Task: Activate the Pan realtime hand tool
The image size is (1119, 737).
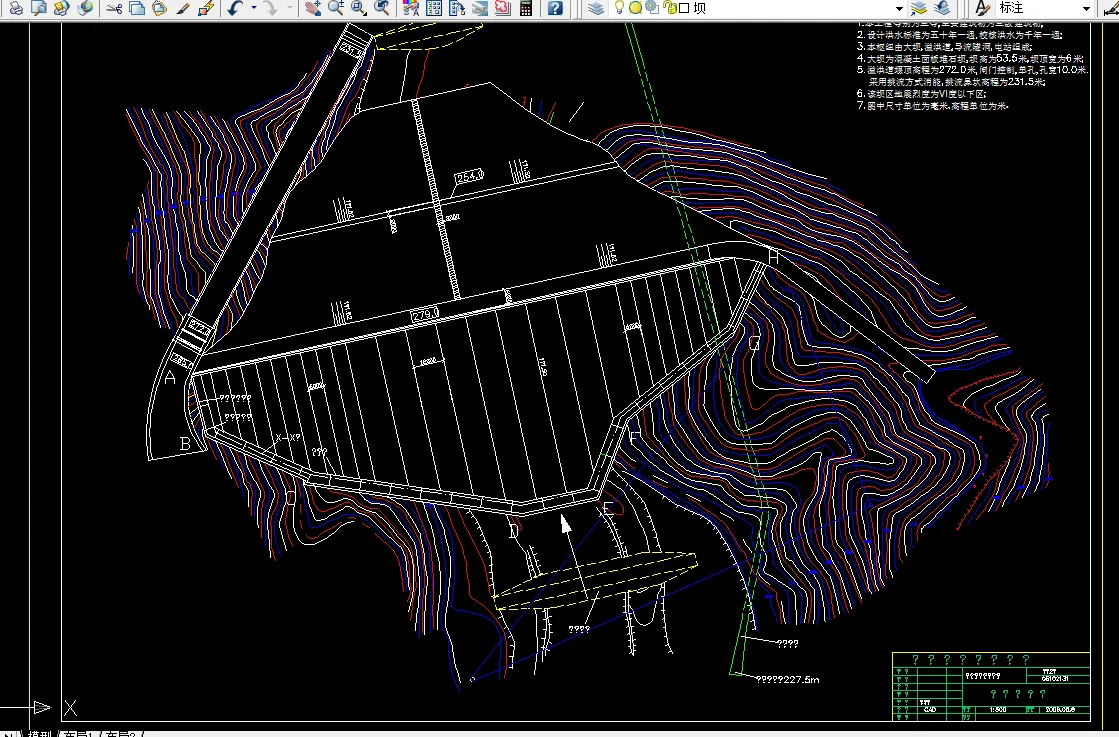Action: (x=313, y=8)
